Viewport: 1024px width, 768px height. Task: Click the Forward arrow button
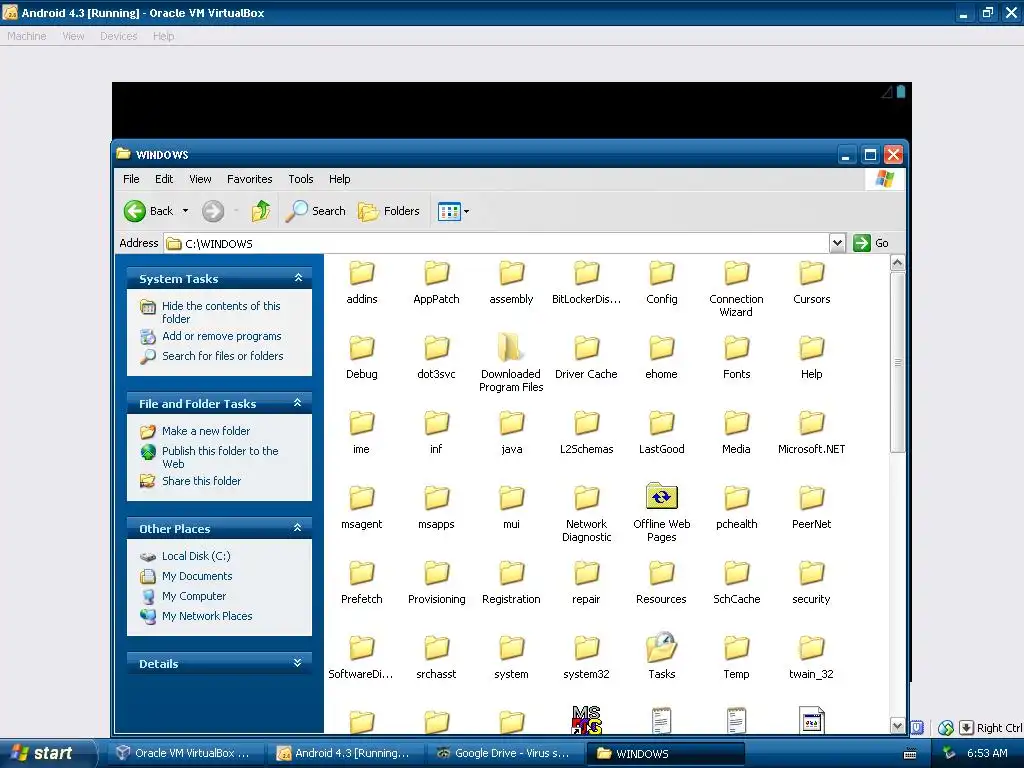point(212,211)
